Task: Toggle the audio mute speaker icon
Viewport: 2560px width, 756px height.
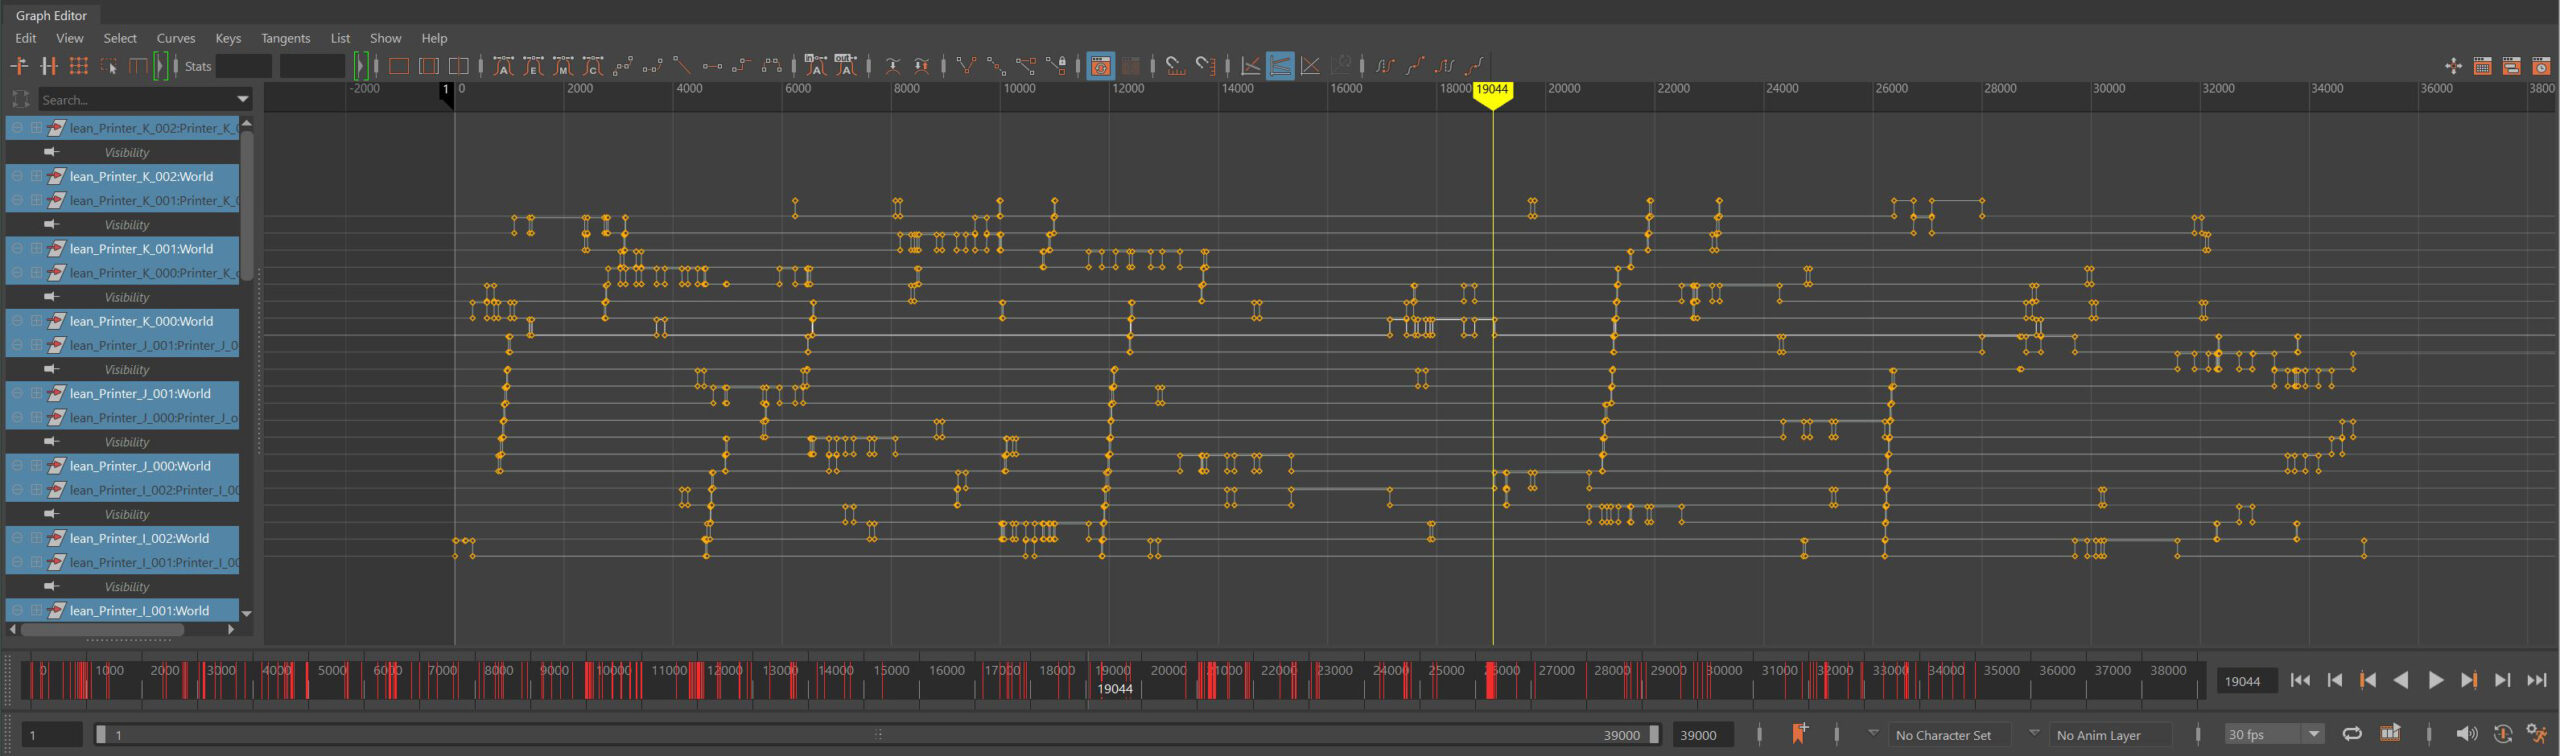Action: pos(2466,734)
